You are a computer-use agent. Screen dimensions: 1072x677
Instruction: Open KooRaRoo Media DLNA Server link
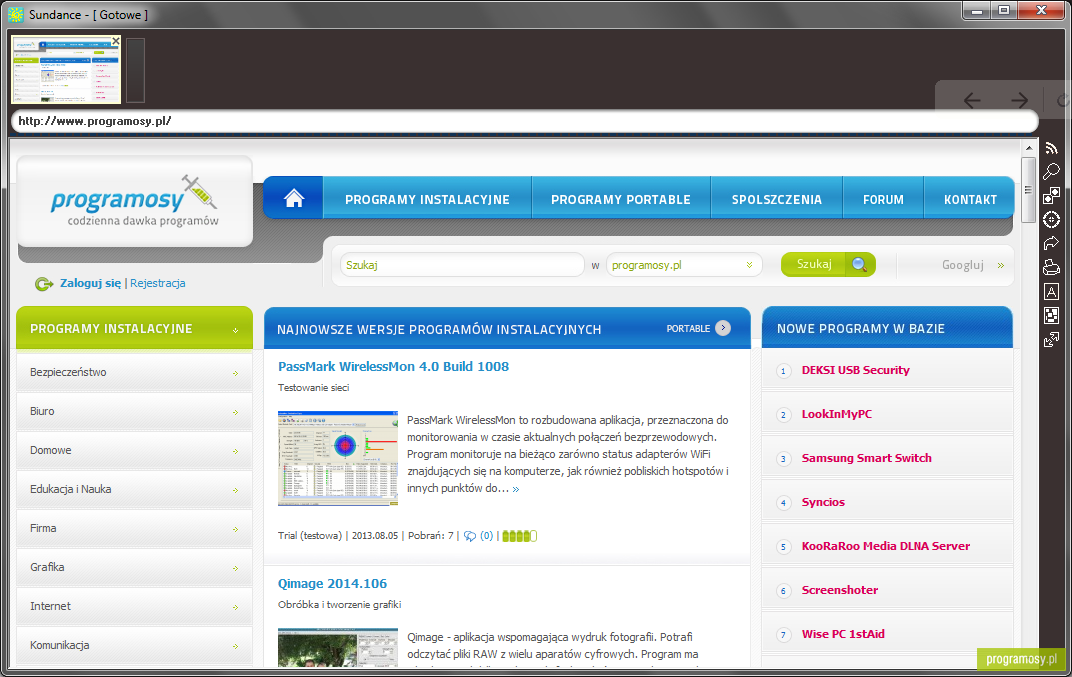coord(885,546)
